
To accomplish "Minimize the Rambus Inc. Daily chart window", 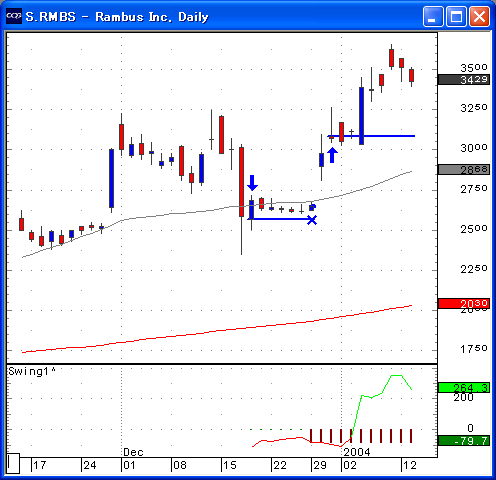I will click(x=433, y=16).
